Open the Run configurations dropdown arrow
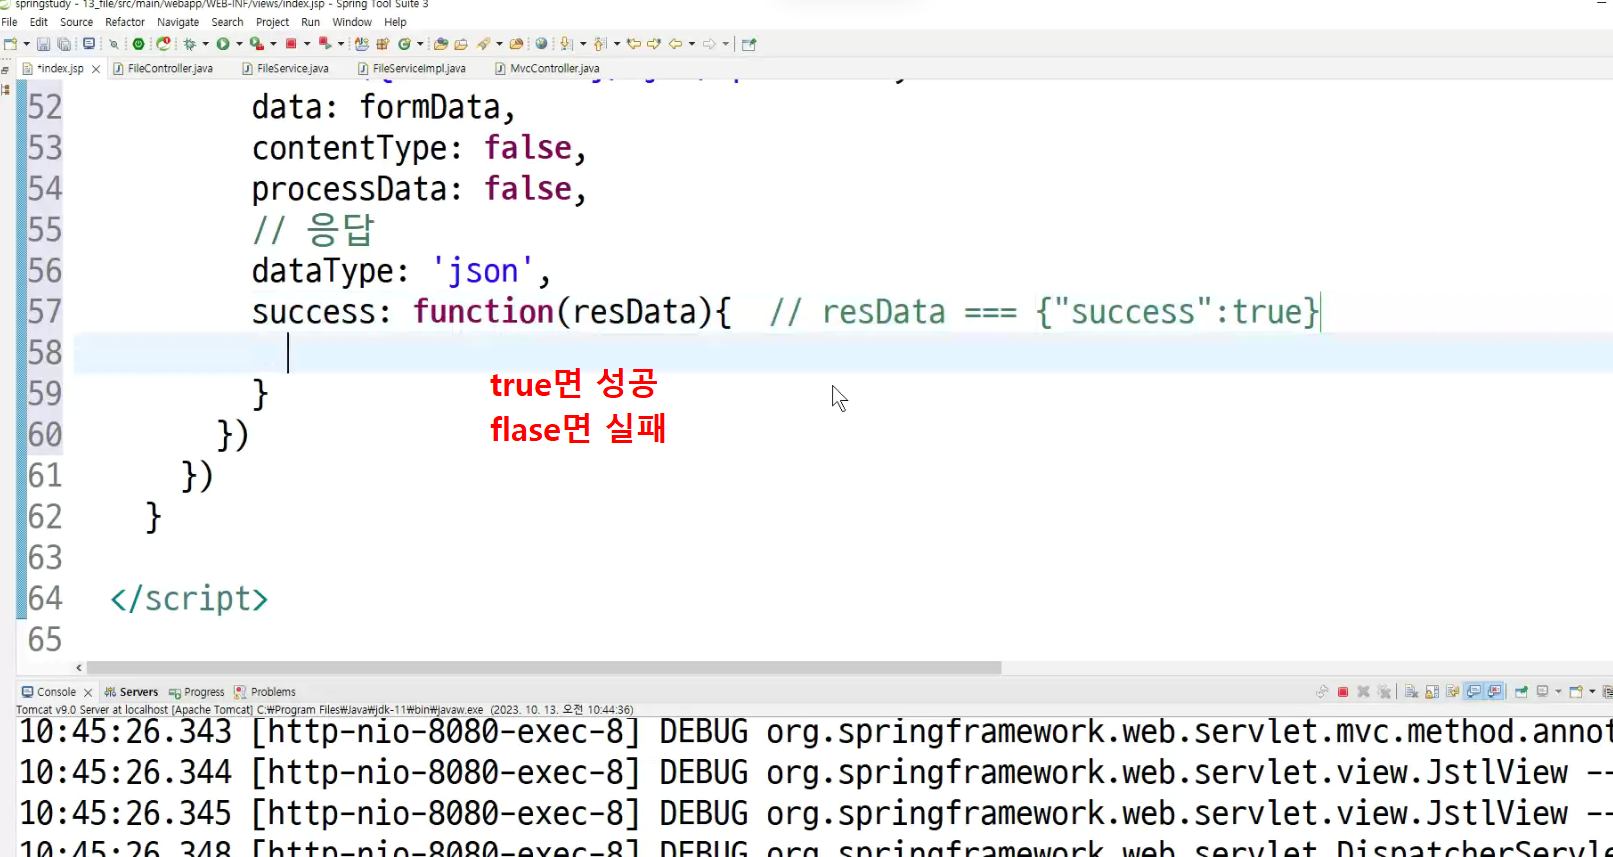 (x=239, y=44)
